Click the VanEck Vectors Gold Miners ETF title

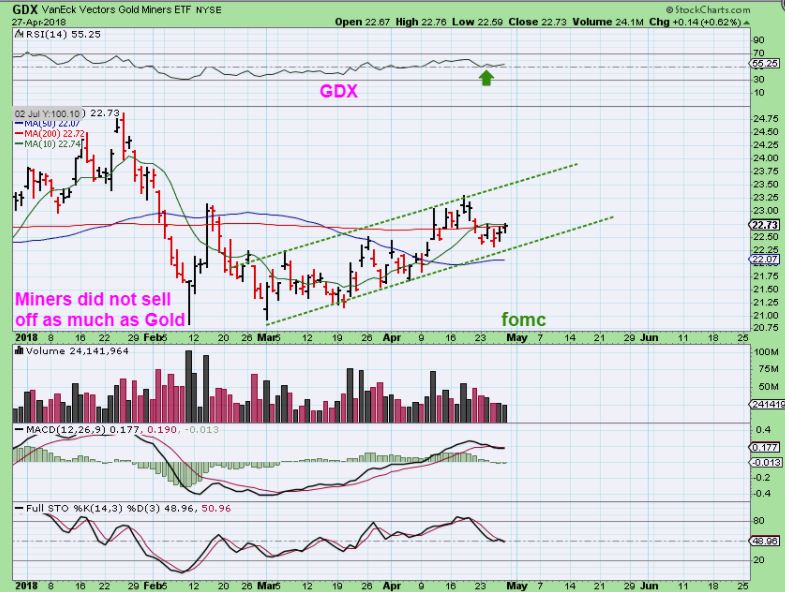[x=116, y=10]
